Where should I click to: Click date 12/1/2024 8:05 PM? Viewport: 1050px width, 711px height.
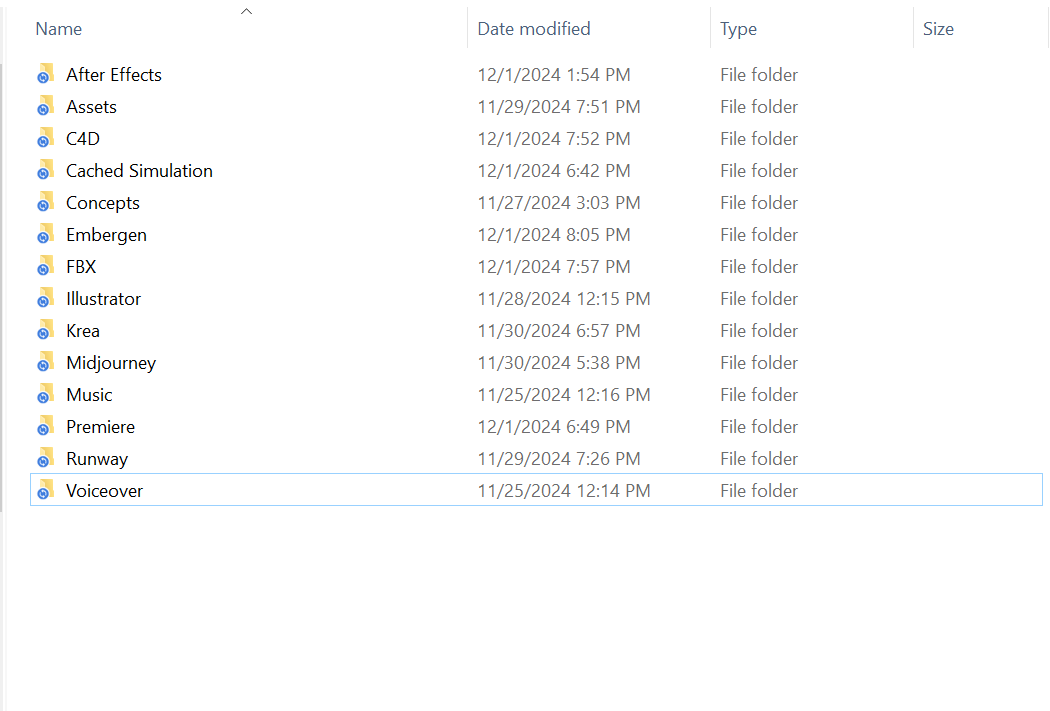coord(554,235)
